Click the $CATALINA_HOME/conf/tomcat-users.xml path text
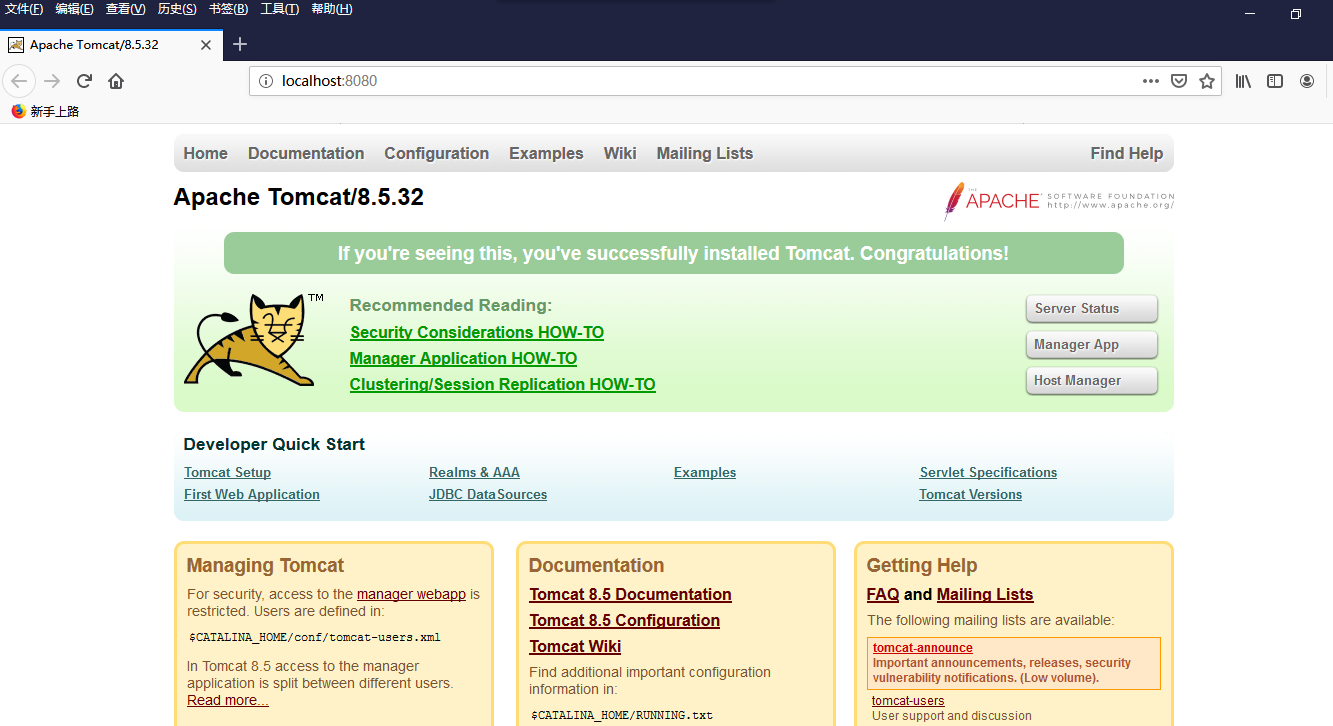 [x=314, y=637]
